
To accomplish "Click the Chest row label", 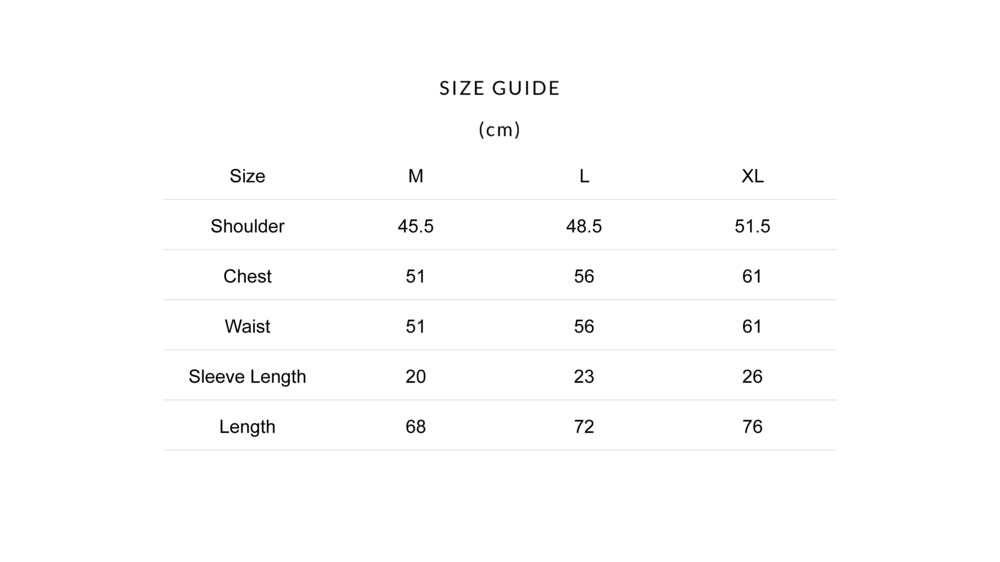I will [247, 276].
